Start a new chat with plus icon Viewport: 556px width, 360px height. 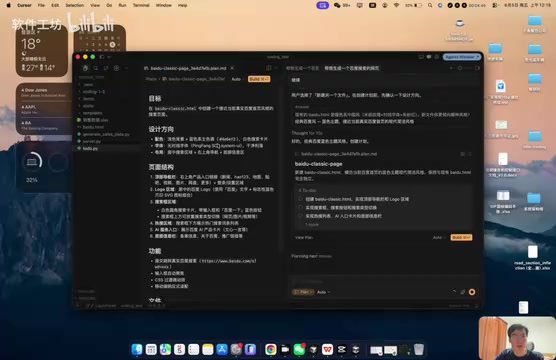[451, 68]
